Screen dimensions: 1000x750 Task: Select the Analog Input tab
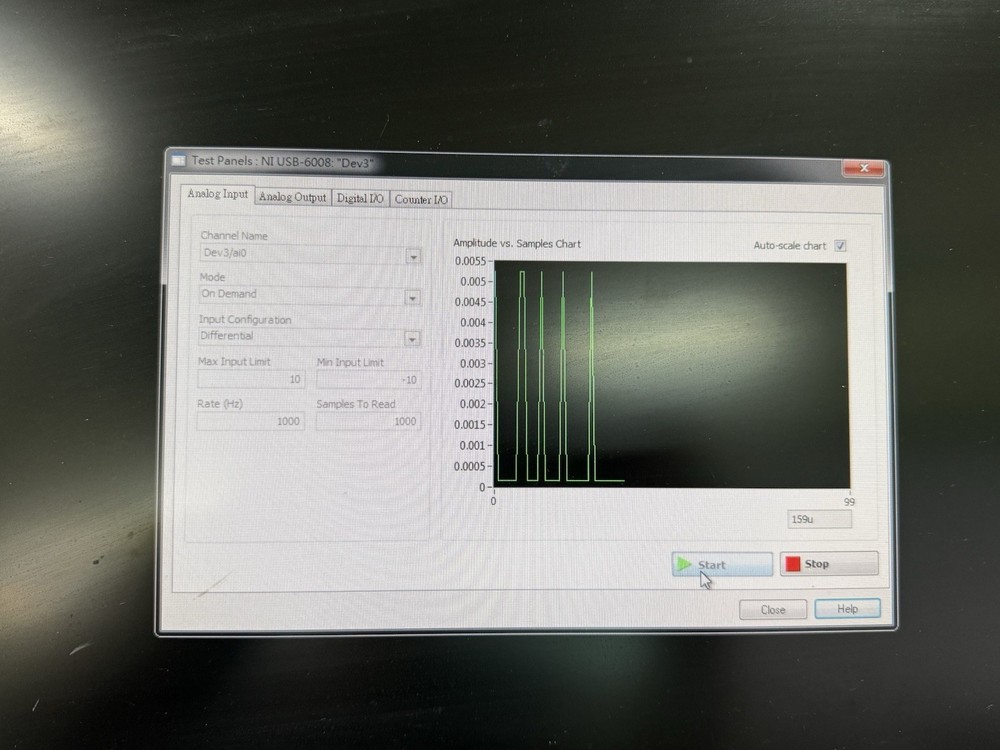[x=216, y=195]
